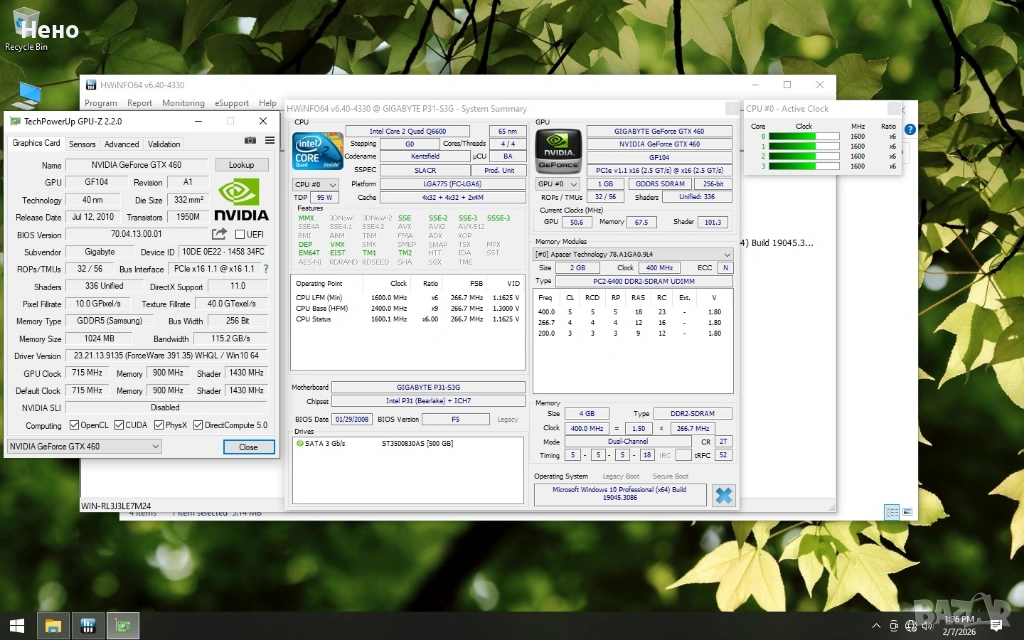Click the GPU-Z icon in the taskbar

point(122,626)
